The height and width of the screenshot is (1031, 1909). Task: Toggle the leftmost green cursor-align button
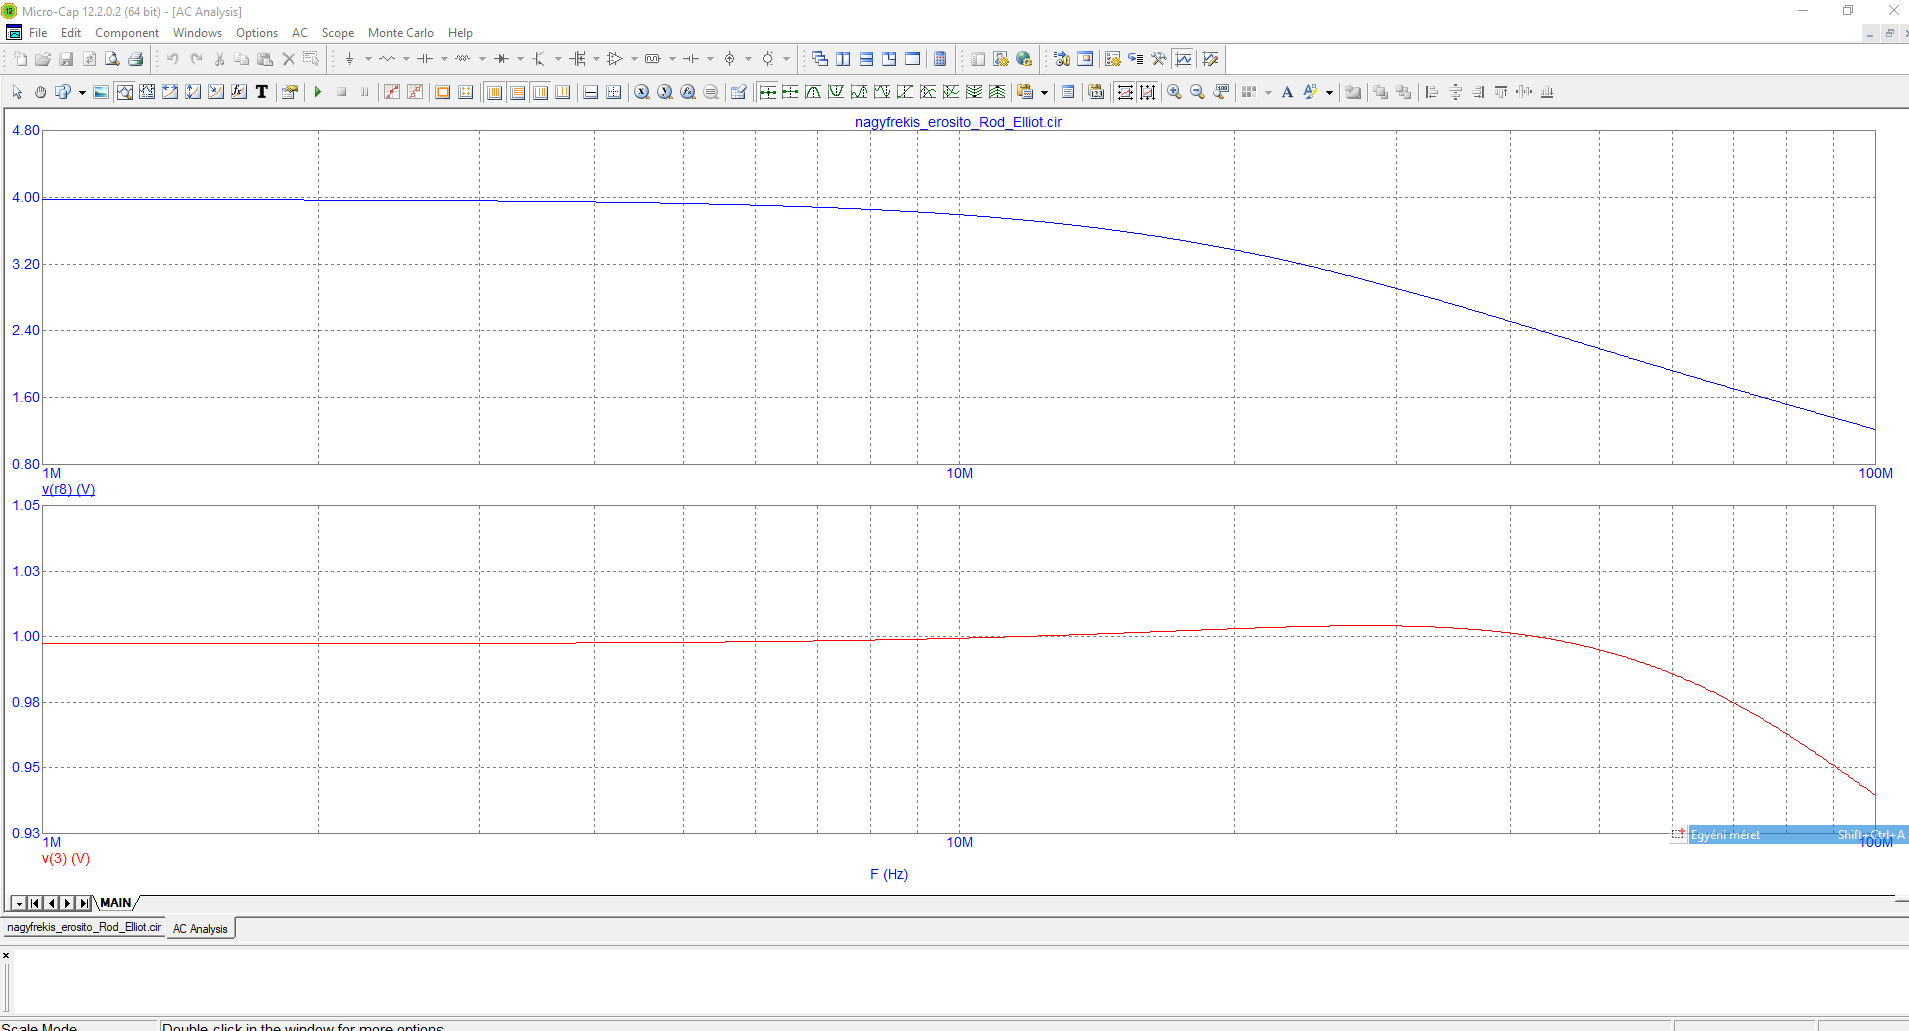(767, 92)
